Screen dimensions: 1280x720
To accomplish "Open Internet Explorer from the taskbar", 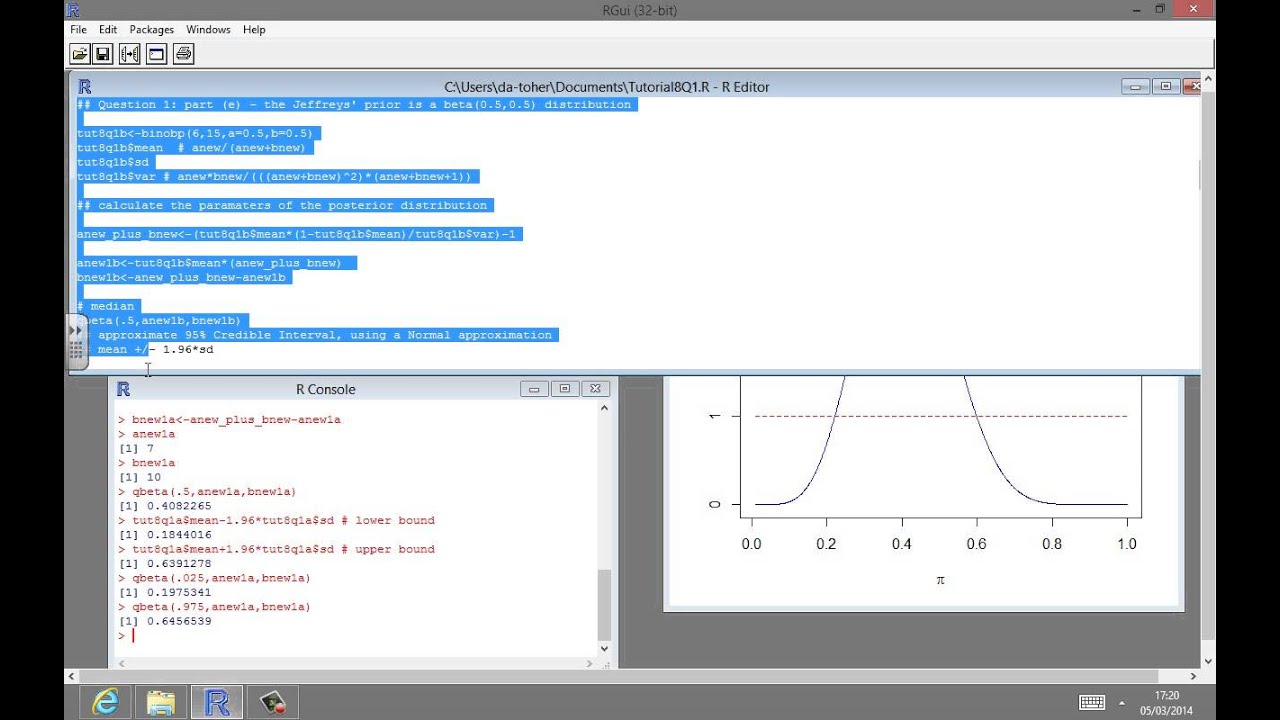I will (106, 702).
